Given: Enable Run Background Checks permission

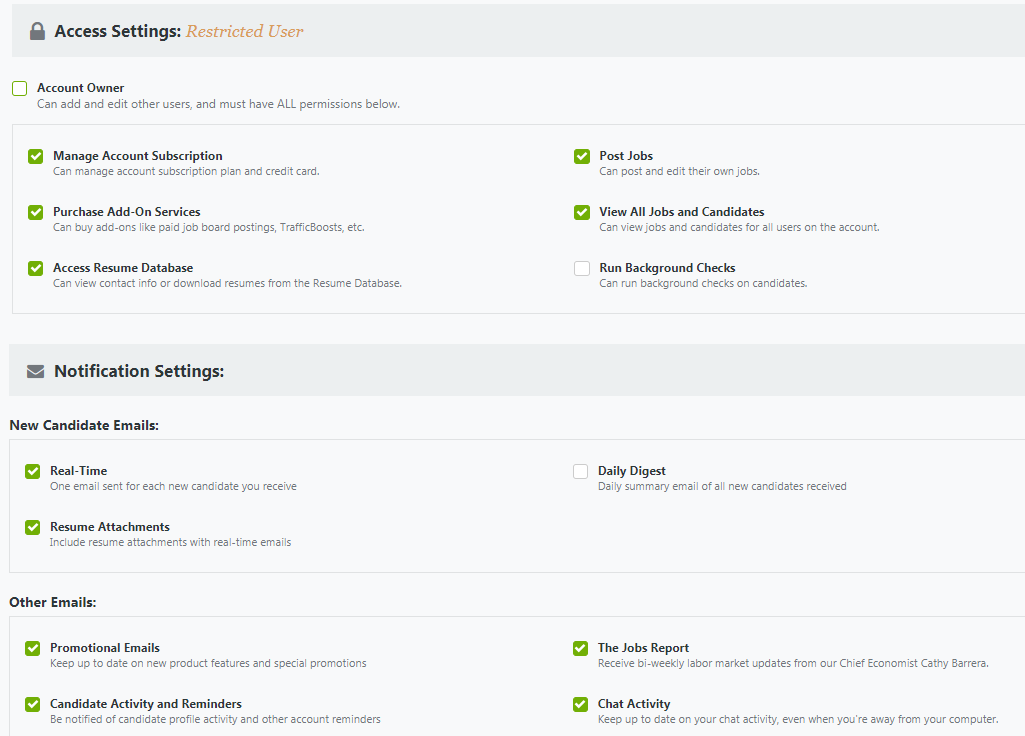Looking at the screenshot, I should tap(581, 268).
